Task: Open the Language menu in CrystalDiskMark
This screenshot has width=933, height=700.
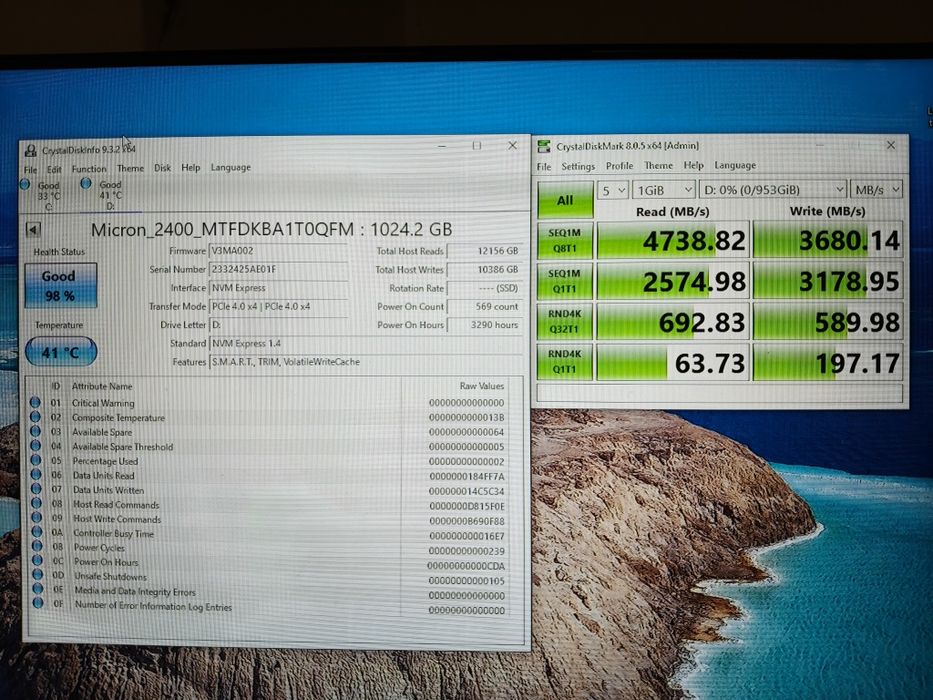Action: (735, 165)
